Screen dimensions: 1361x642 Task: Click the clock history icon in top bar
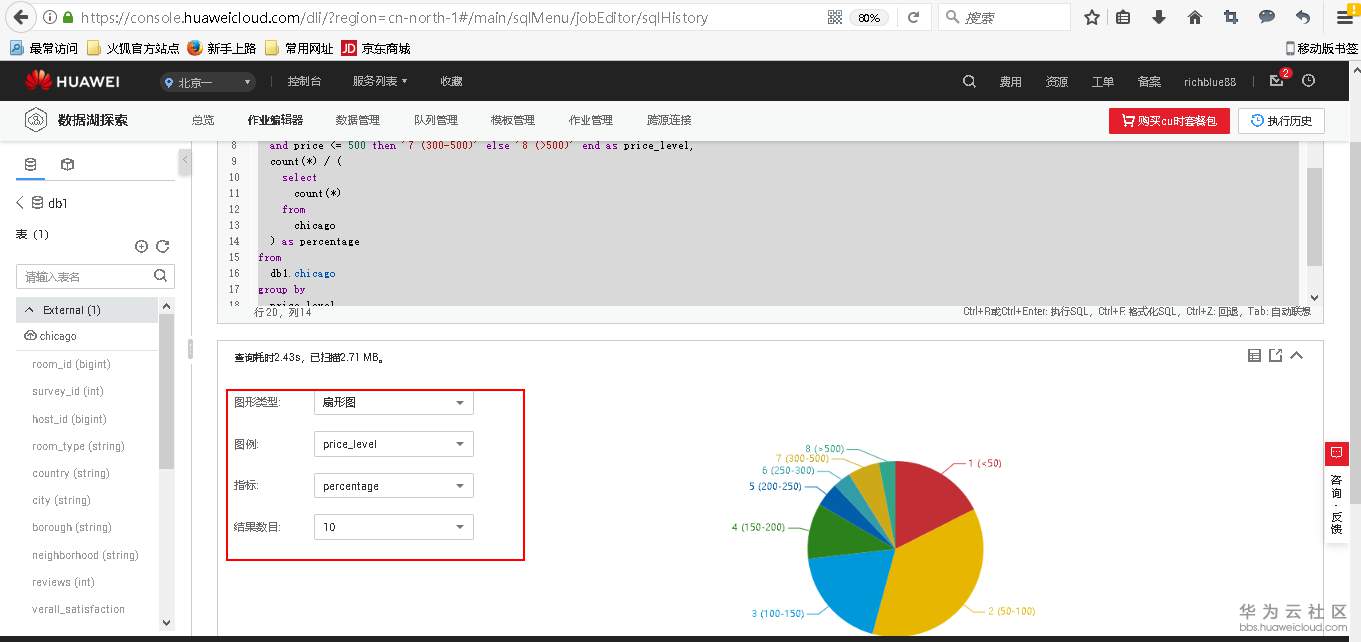[x=1310, y=82]
